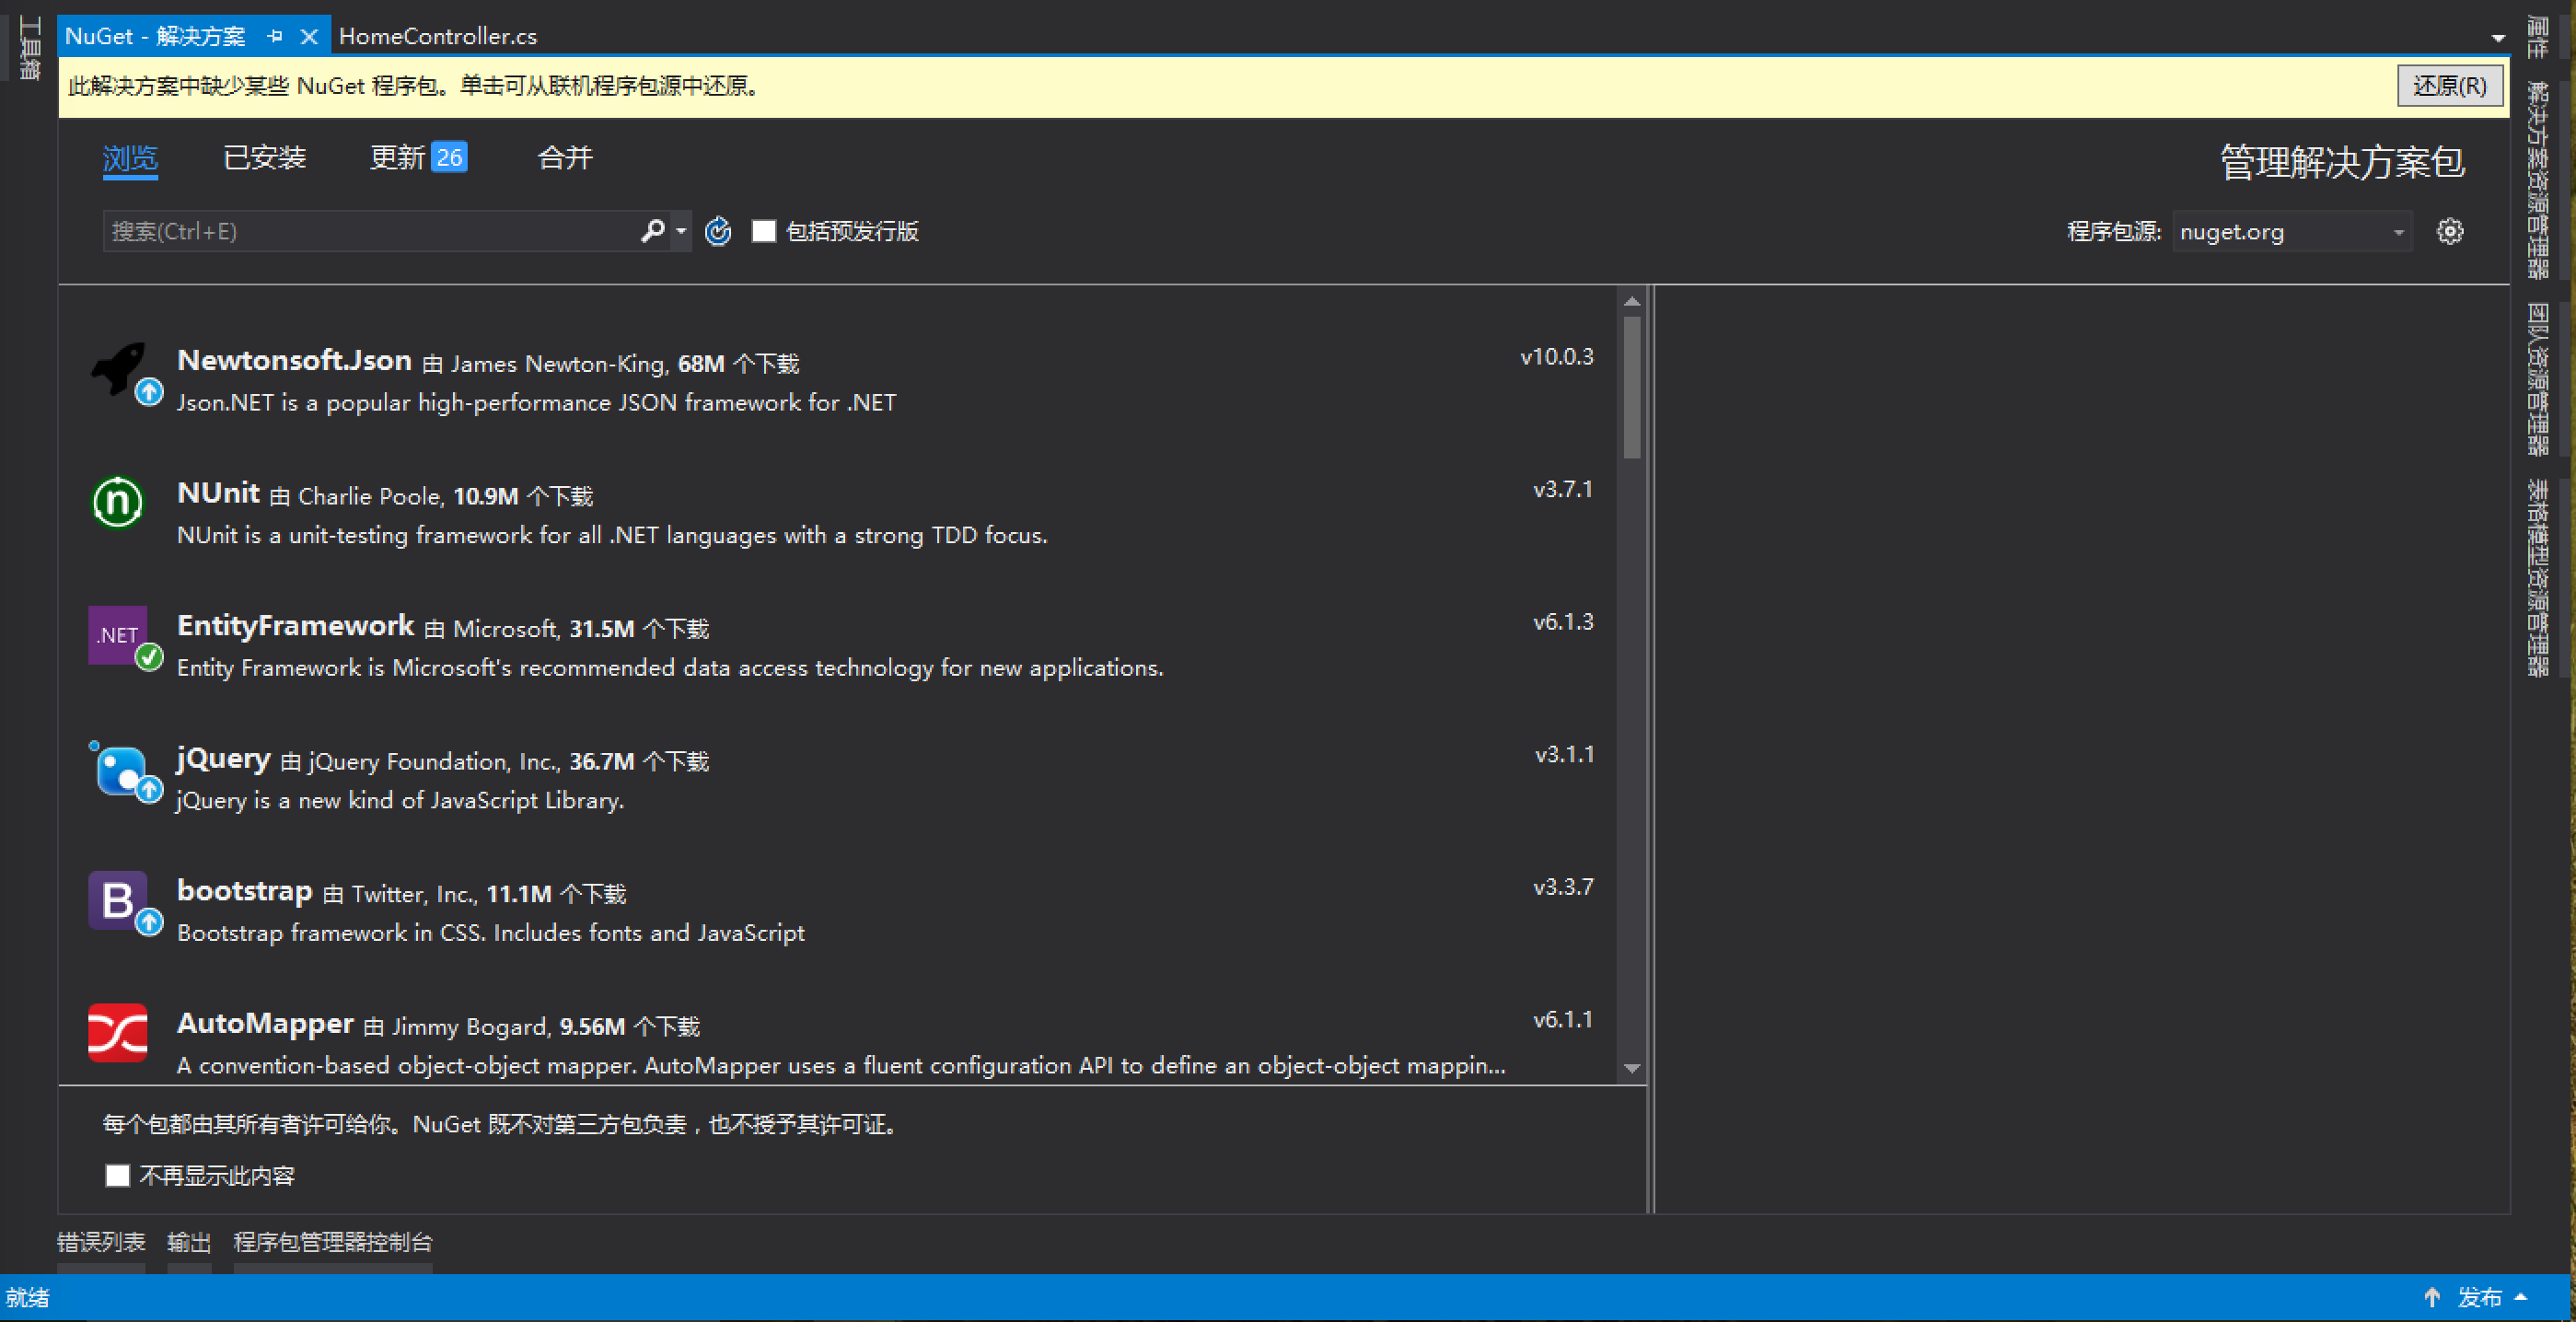The image size is (2576, 1322).
Task: Open package source settings gear
Action: click(2450, 232)
